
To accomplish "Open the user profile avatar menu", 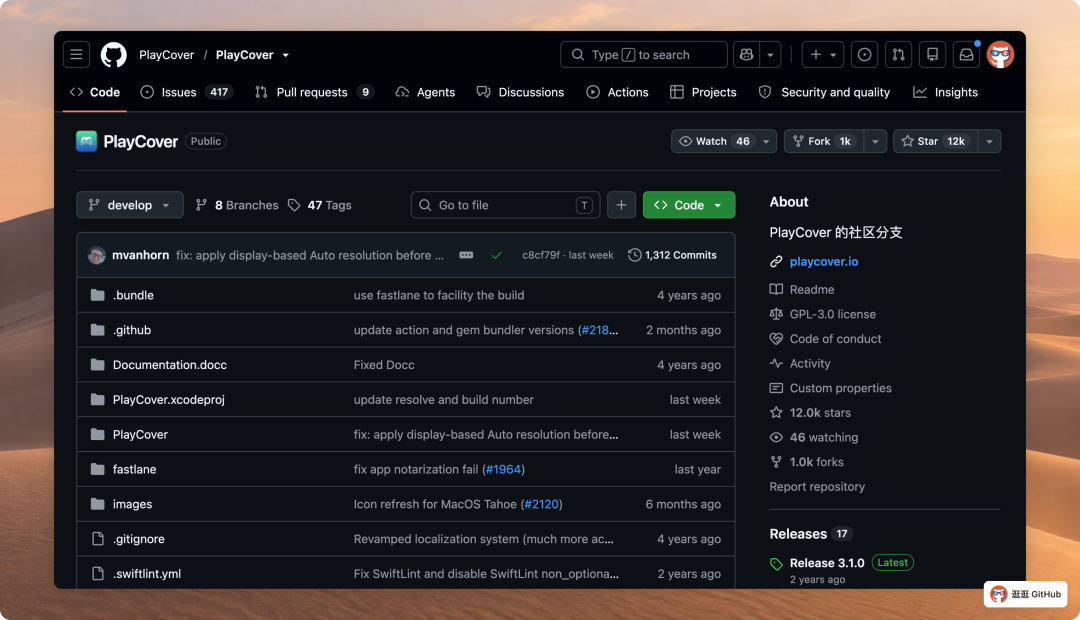I will [1000, 54].
